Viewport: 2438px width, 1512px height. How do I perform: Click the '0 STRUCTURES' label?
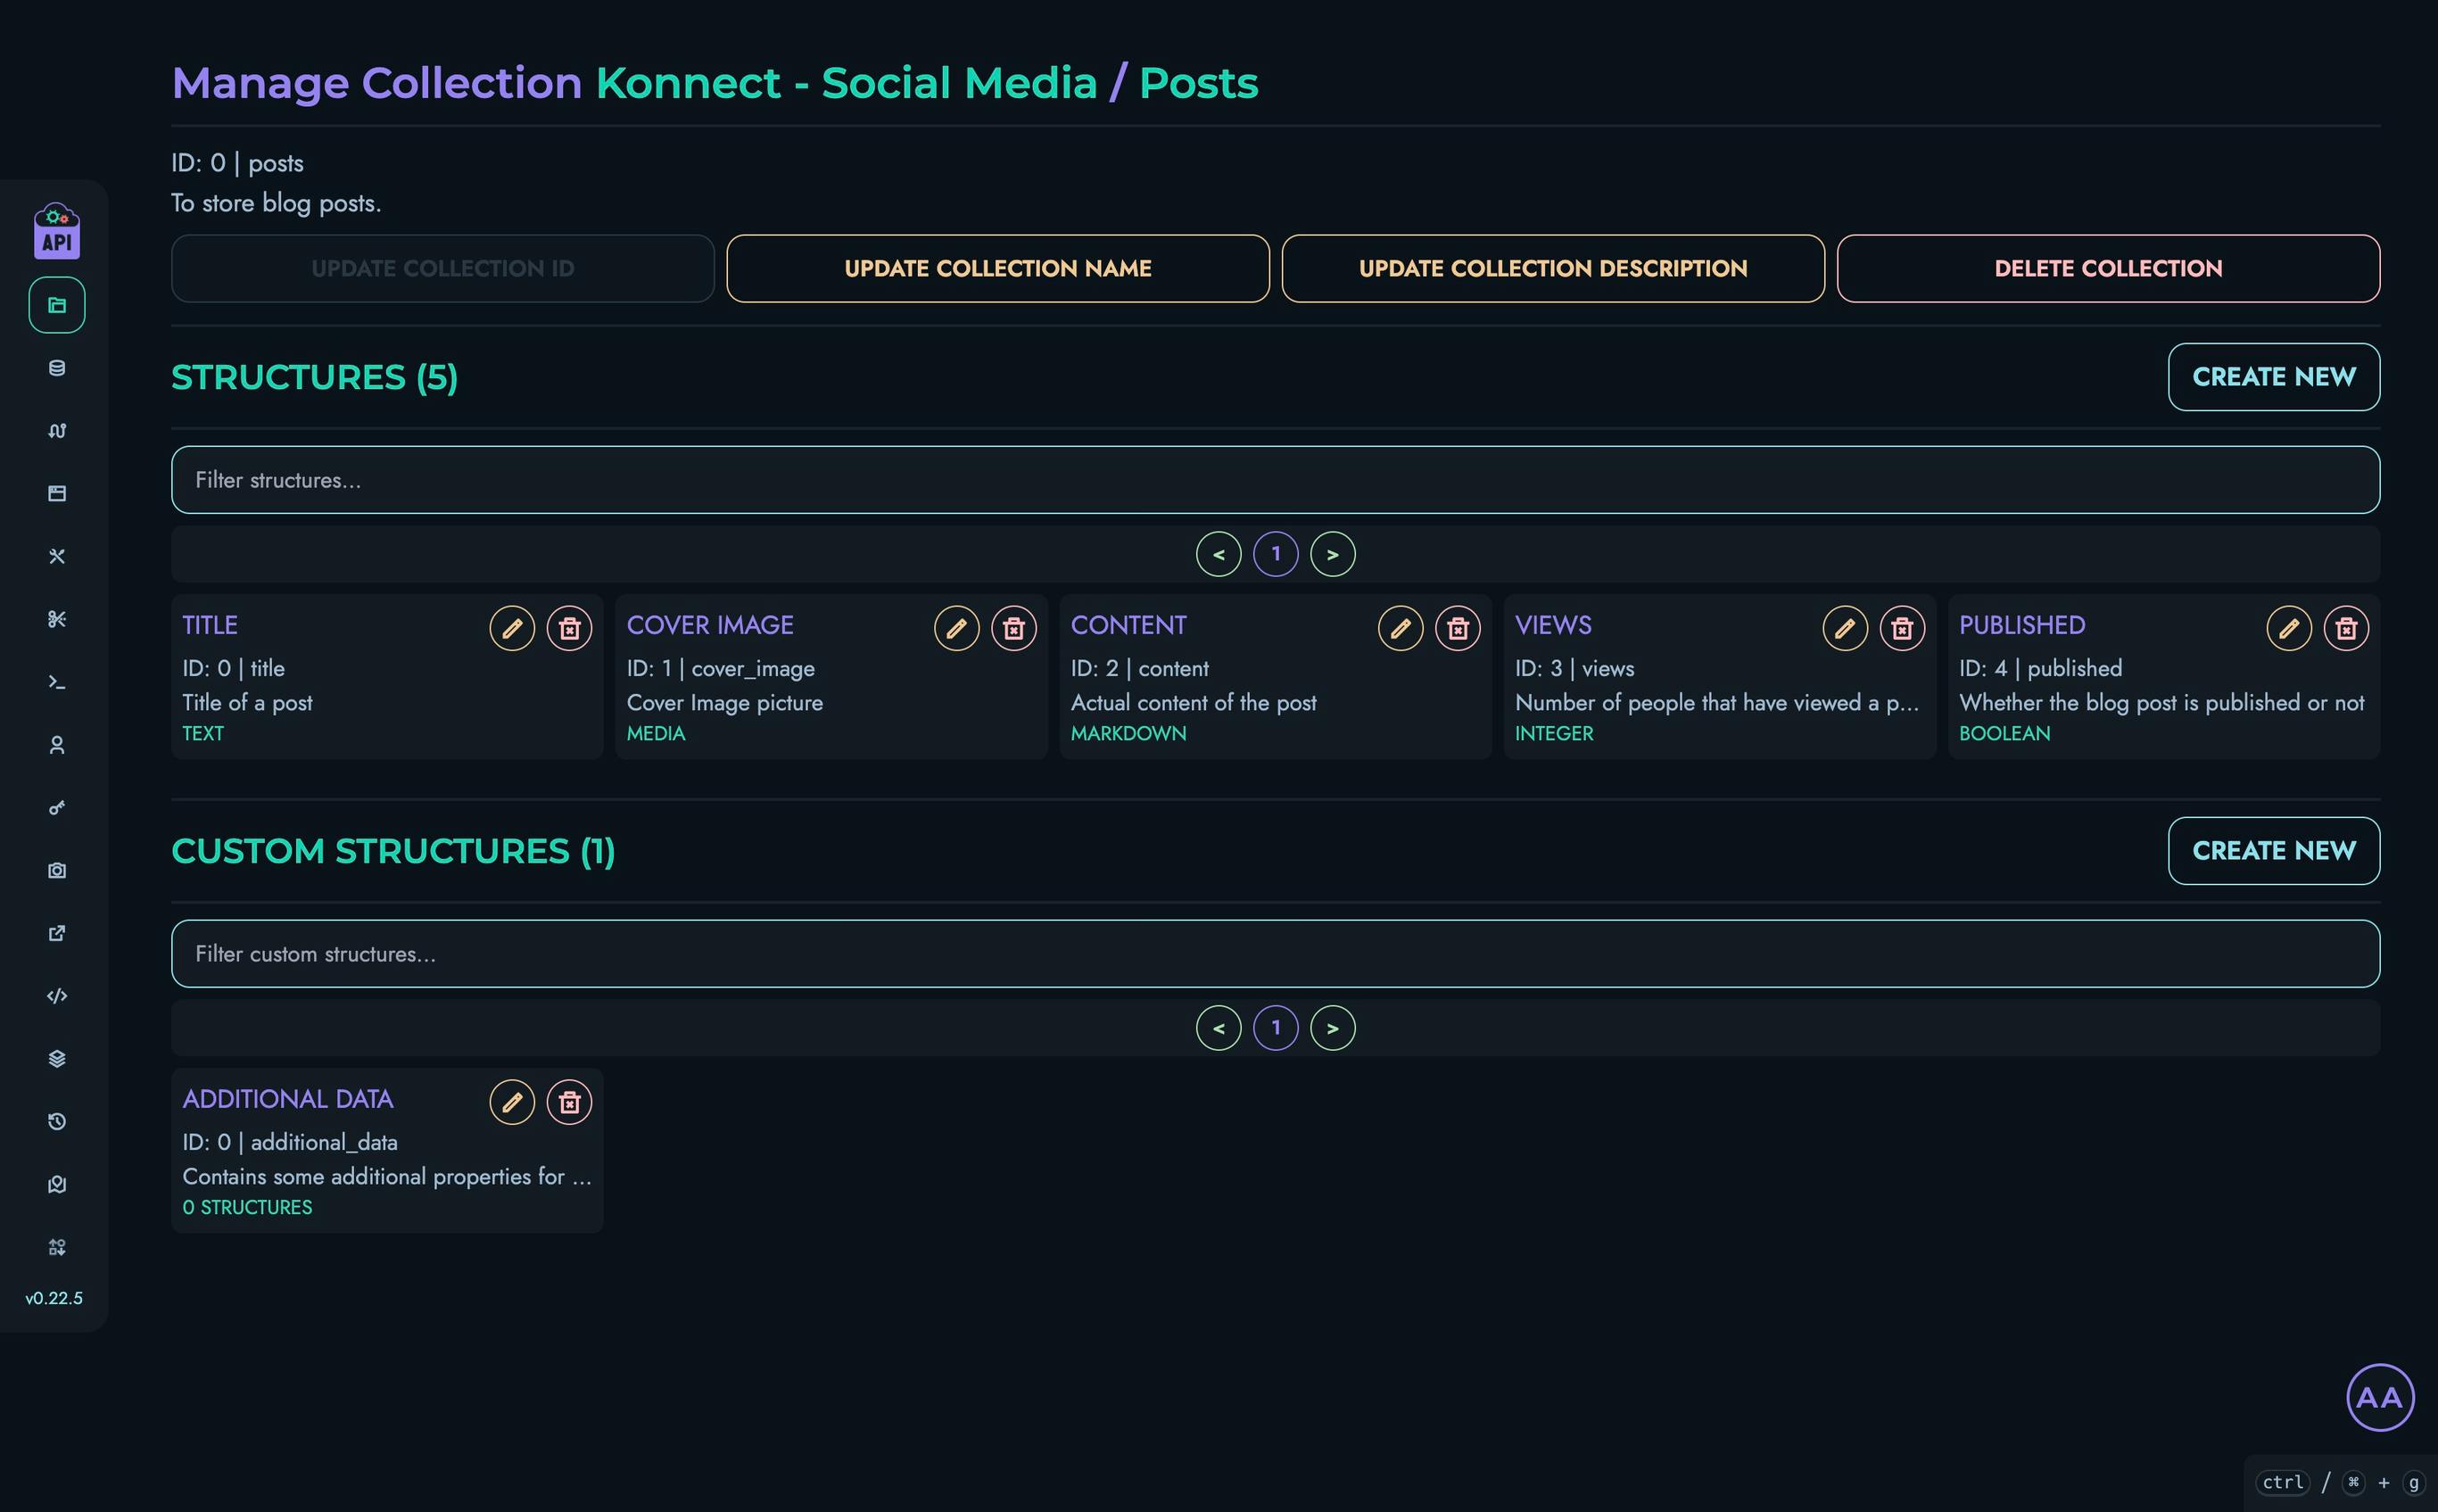pyautogui.click(x=247, y=1207)
